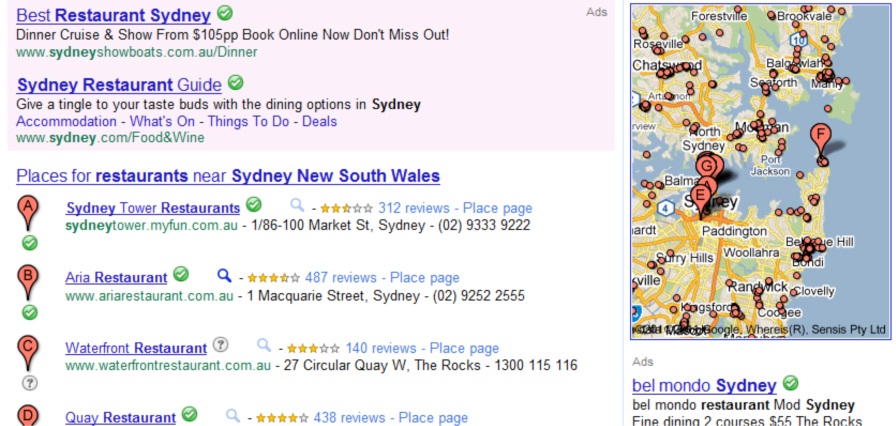
Task: Click green checkmark beside Sydney Restaurant Guide
Action: pyautogui.click(x=235, y=83)
